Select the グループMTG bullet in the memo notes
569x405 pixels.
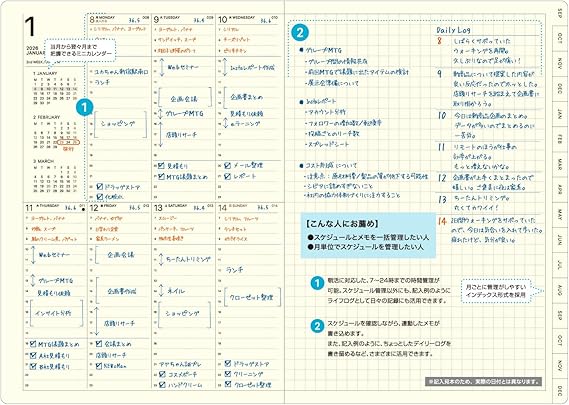point(320,50)
